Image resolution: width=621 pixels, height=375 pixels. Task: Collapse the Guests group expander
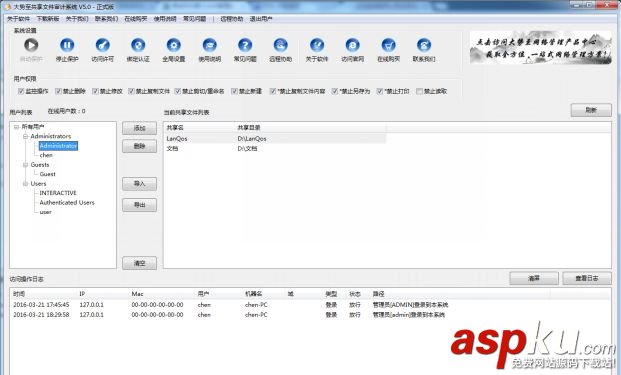tap(25, 165)
